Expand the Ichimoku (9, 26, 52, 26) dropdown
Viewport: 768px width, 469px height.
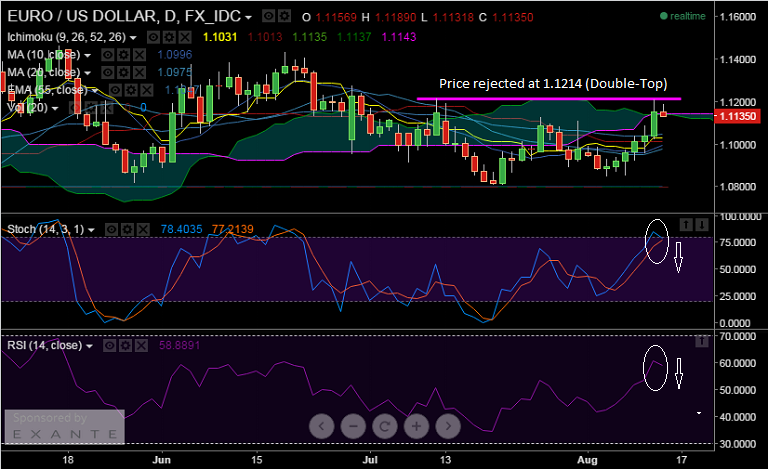tap(133, 38)
